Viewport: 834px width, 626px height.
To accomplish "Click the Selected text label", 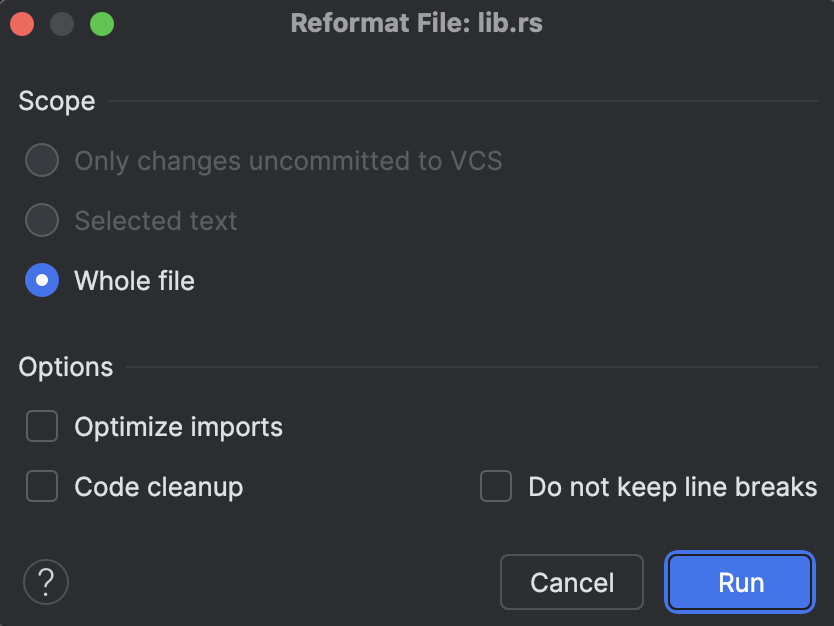I will click(x=155, y=221).
